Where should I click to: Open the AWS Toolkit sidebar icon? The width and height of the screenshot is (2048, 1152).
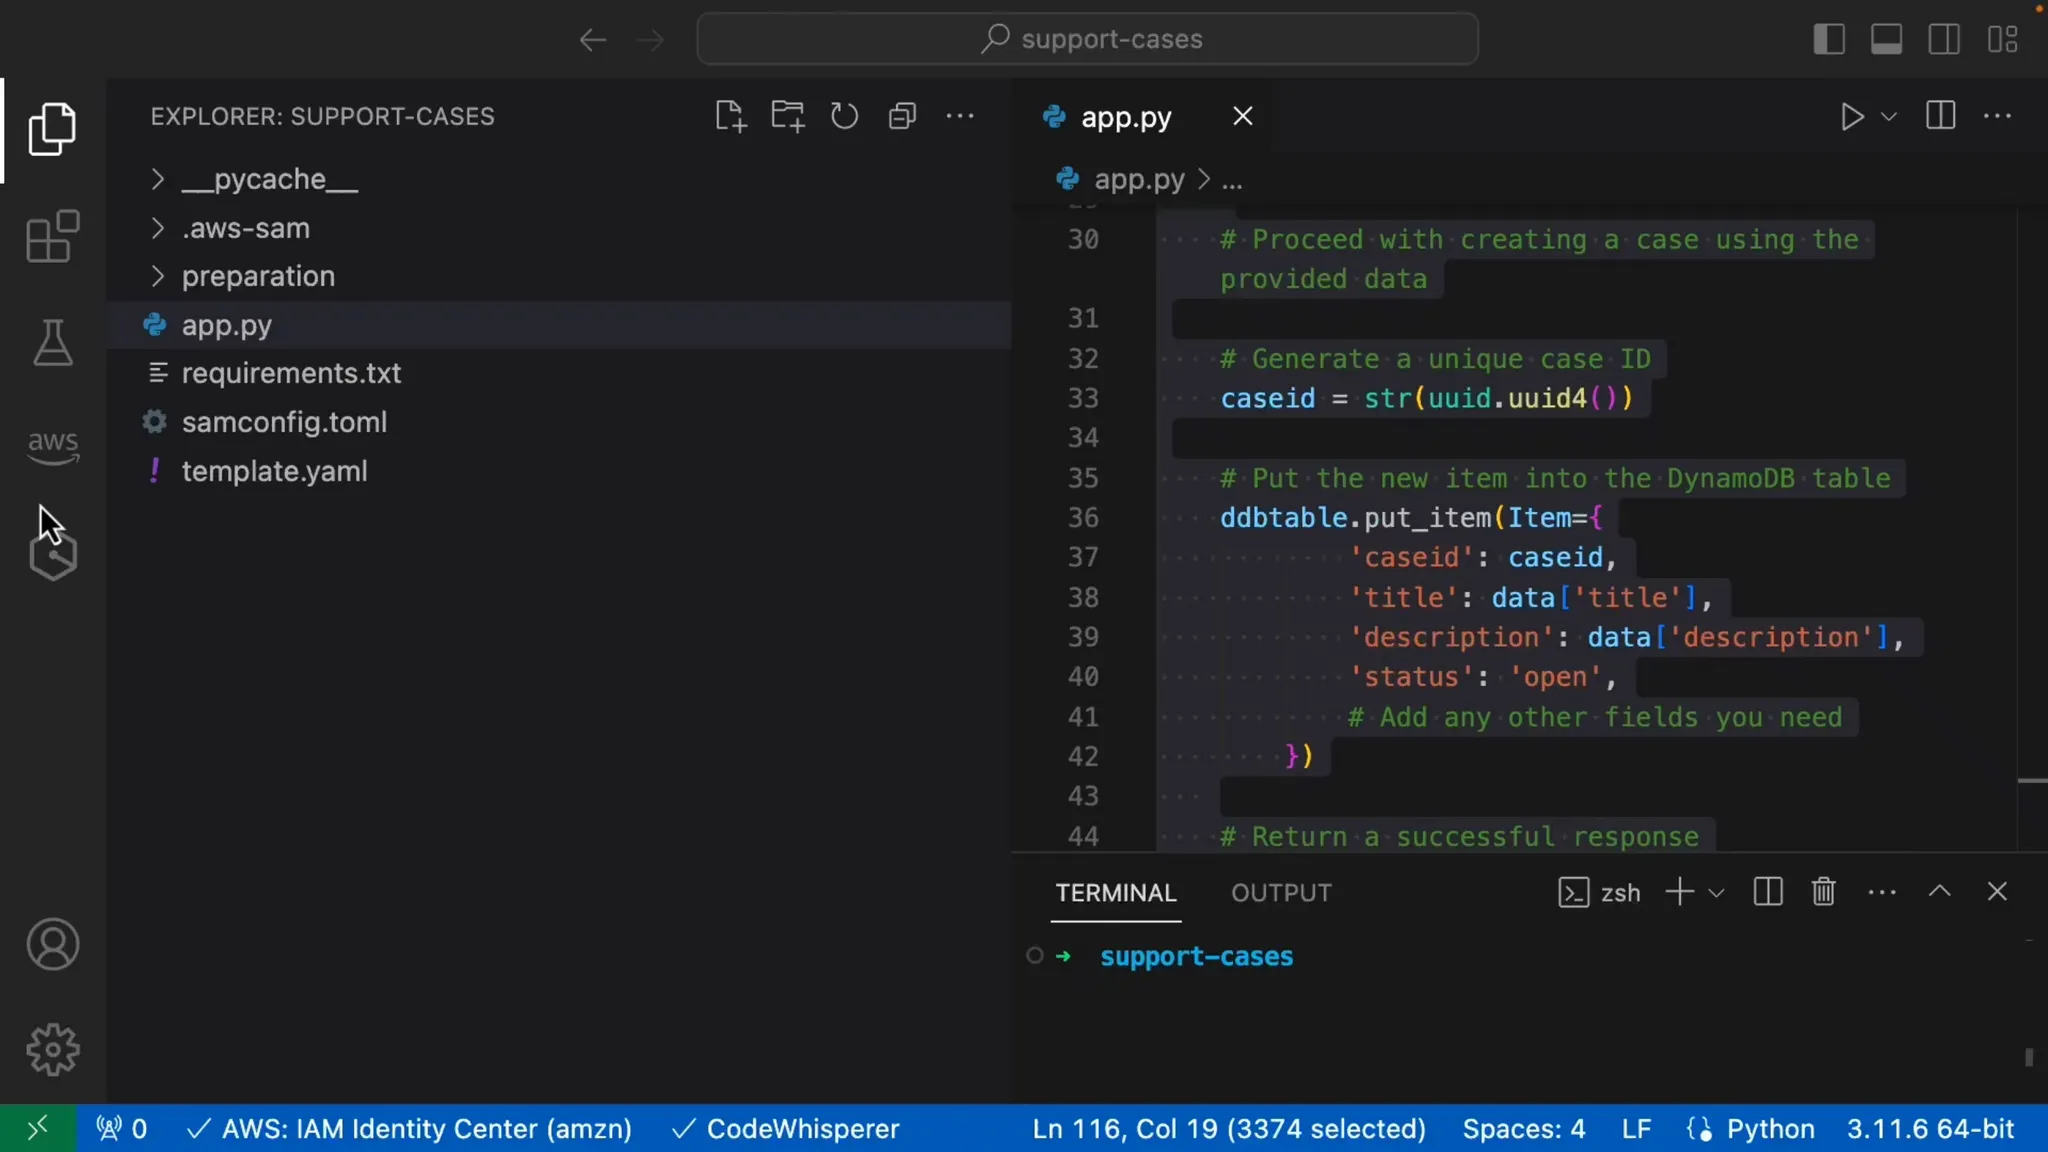click(52, 445)
